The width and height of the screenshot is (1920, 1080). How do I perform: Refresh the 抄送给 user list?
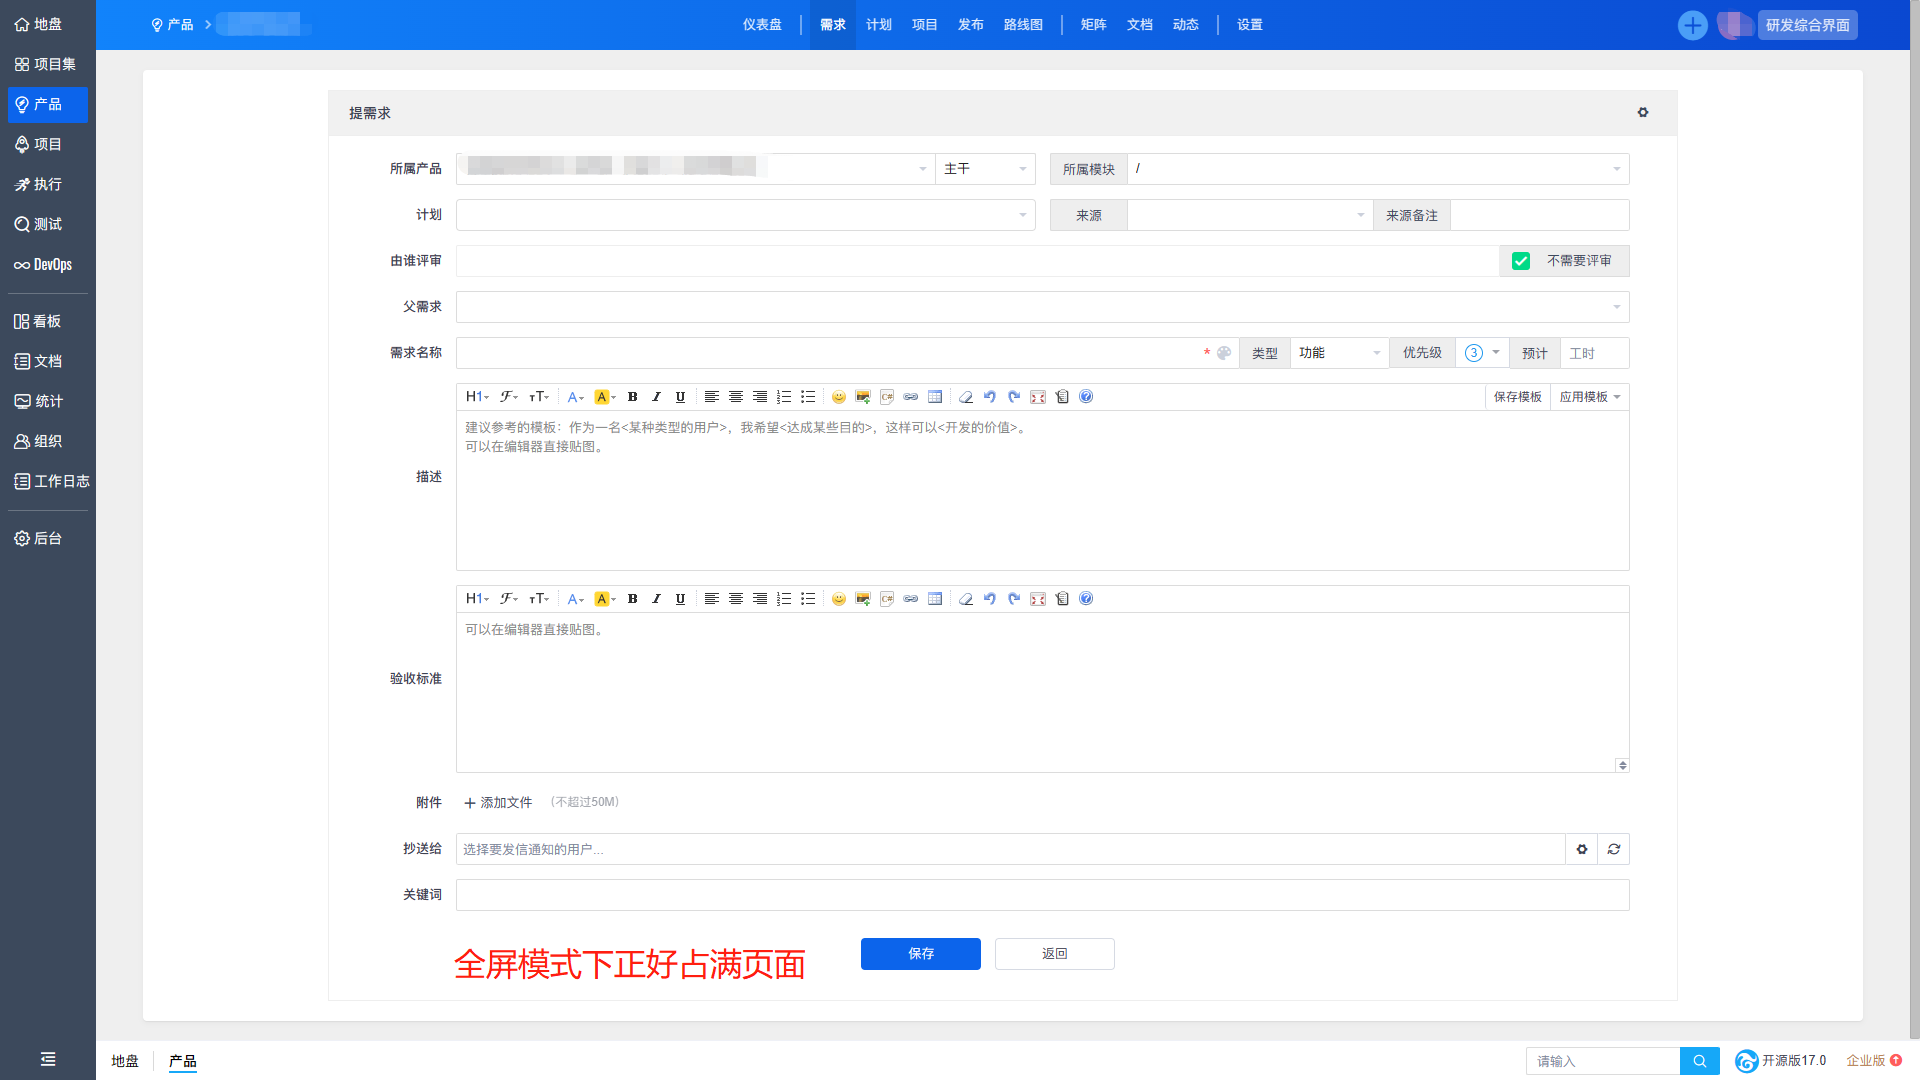(x=1613, y=849)
